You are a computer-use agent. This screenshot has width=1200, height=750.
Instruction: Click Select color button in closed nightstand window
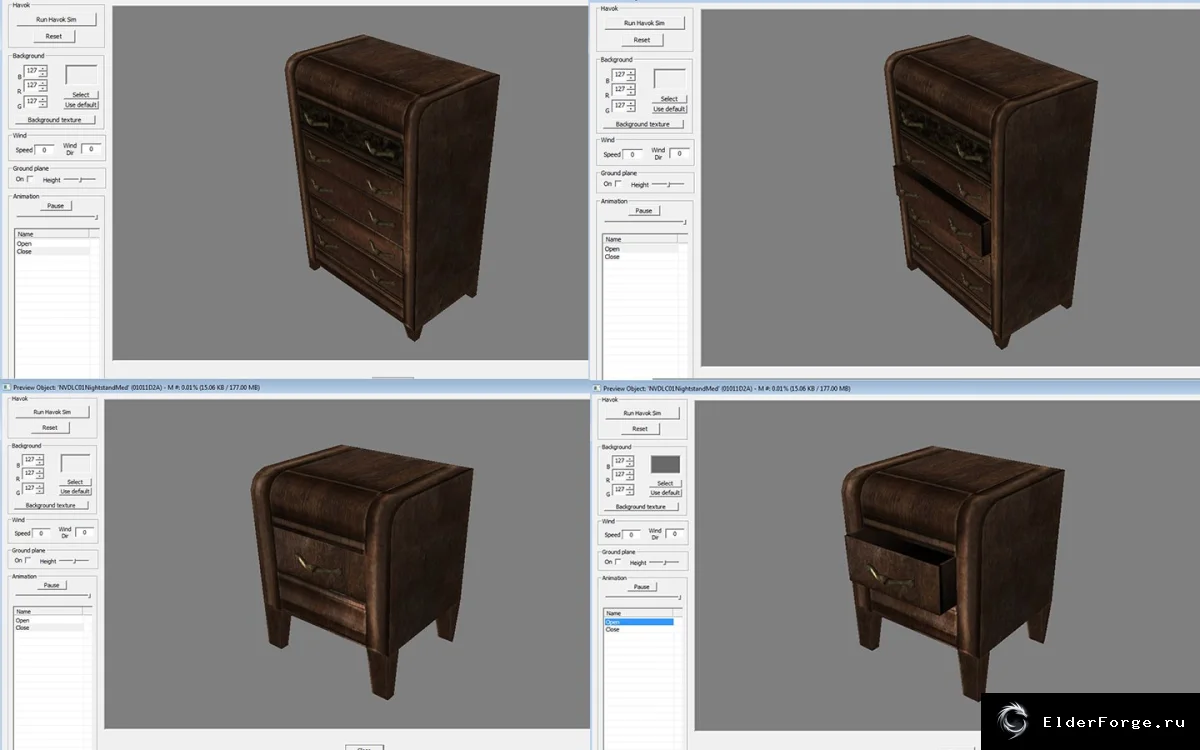tap(75, 482)
